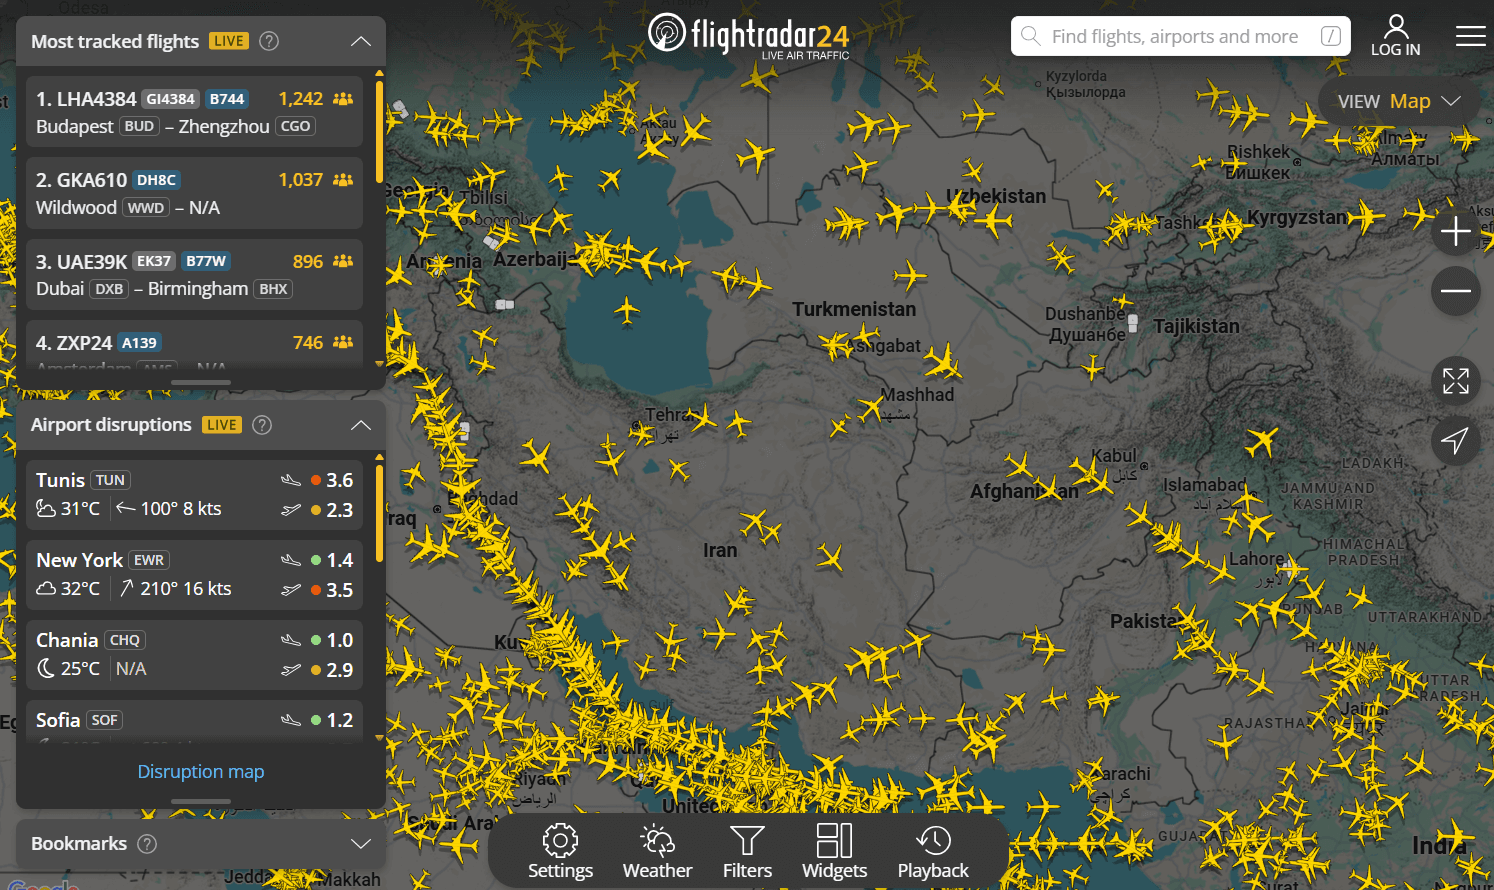The width and height of the screenshot is (1494, 890).
Task: Open the Playback feature
Action: (932, 851)
